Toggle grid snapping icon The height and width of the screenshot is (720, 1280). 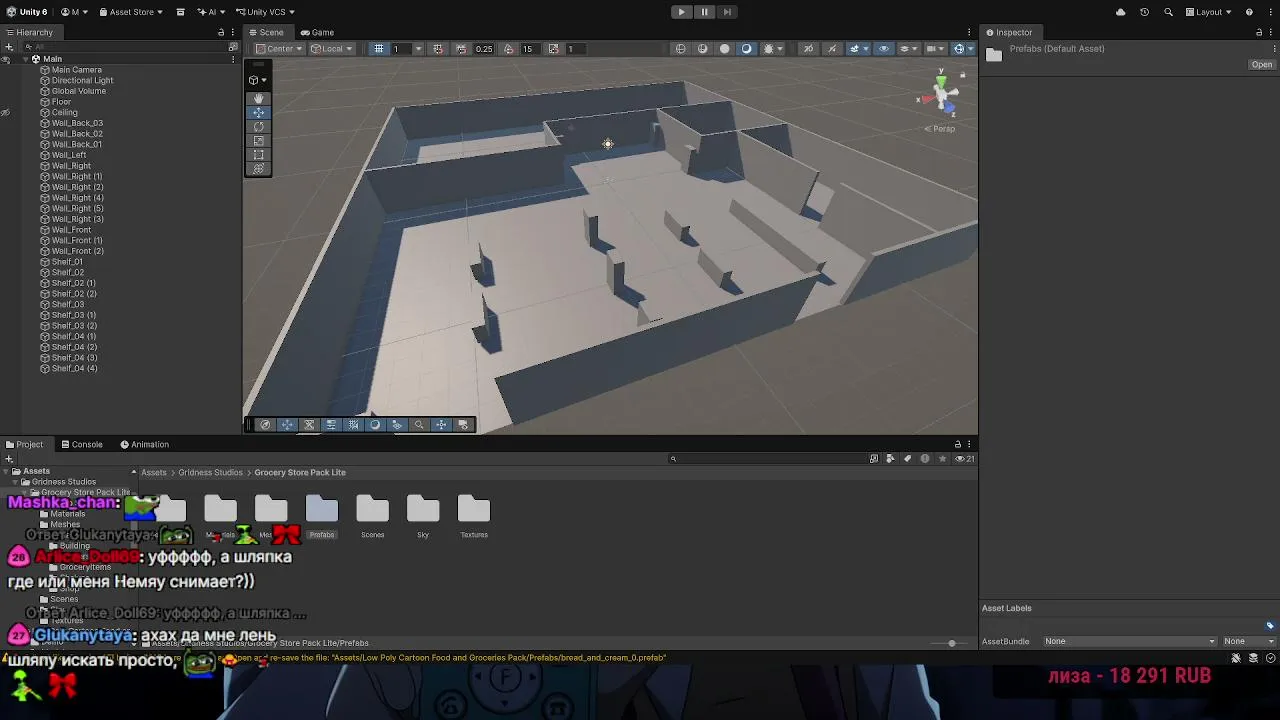click(438, 49)
